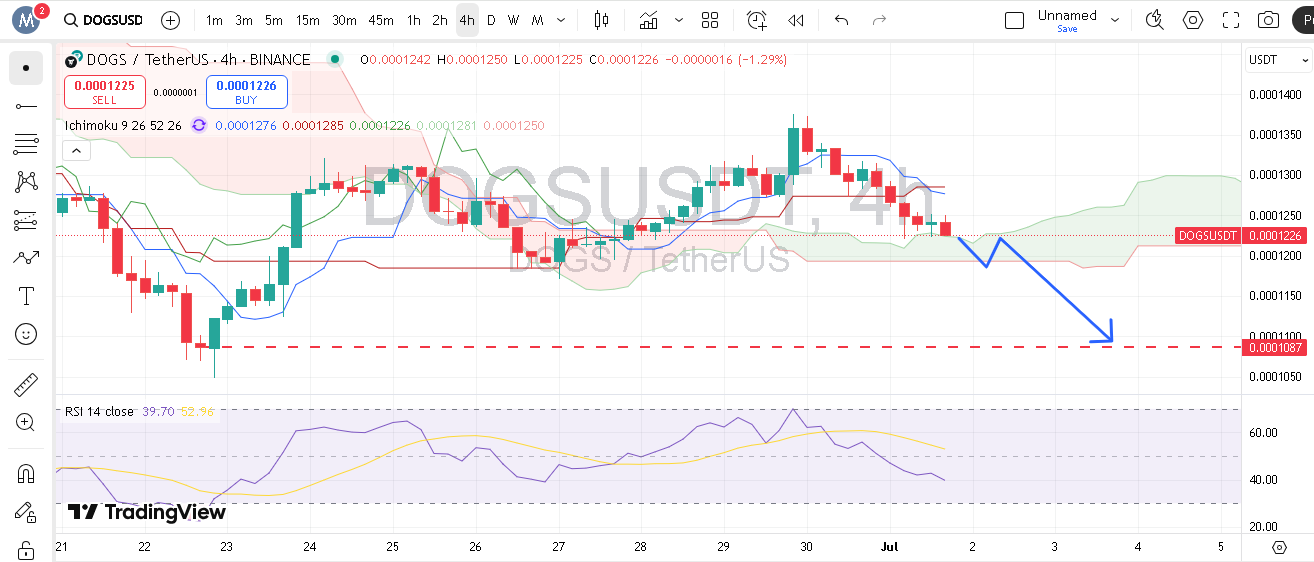Expand the favorite indicators dropdown arrow
Image resolution: width=1314 pixels, height=562 pixels.
(x=679, y=20)
